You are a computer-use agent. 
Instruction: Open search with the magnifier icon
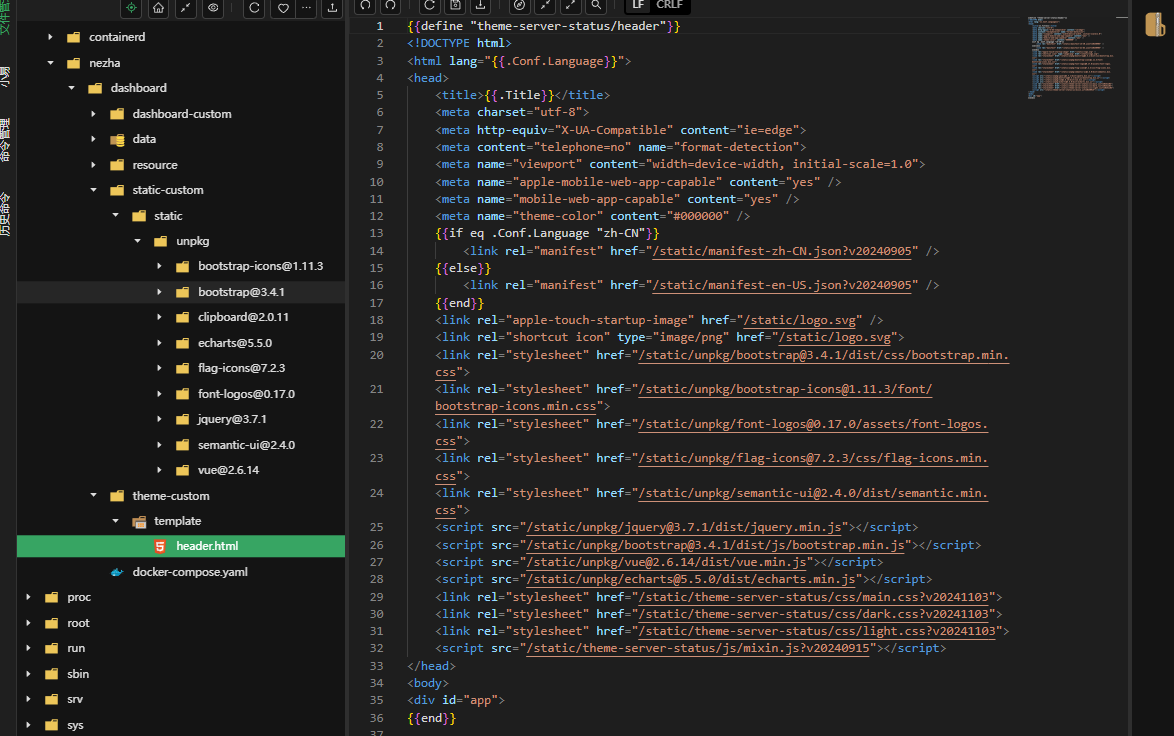(596, 6)
